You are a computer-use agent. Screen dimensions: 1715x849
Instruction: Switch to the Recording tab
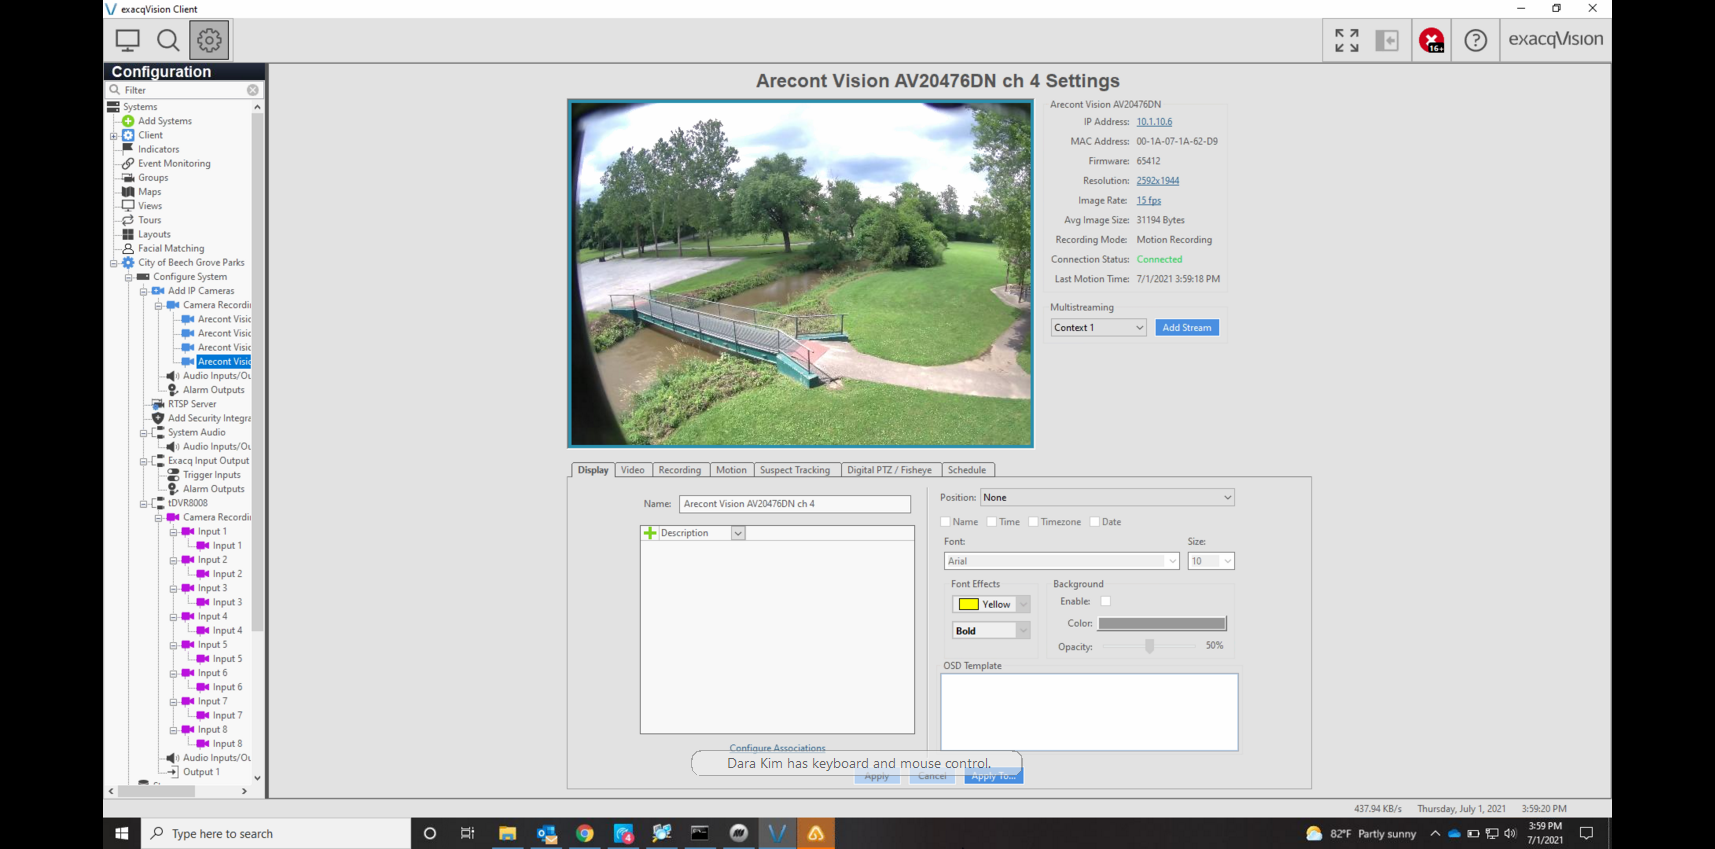(680, 470)
